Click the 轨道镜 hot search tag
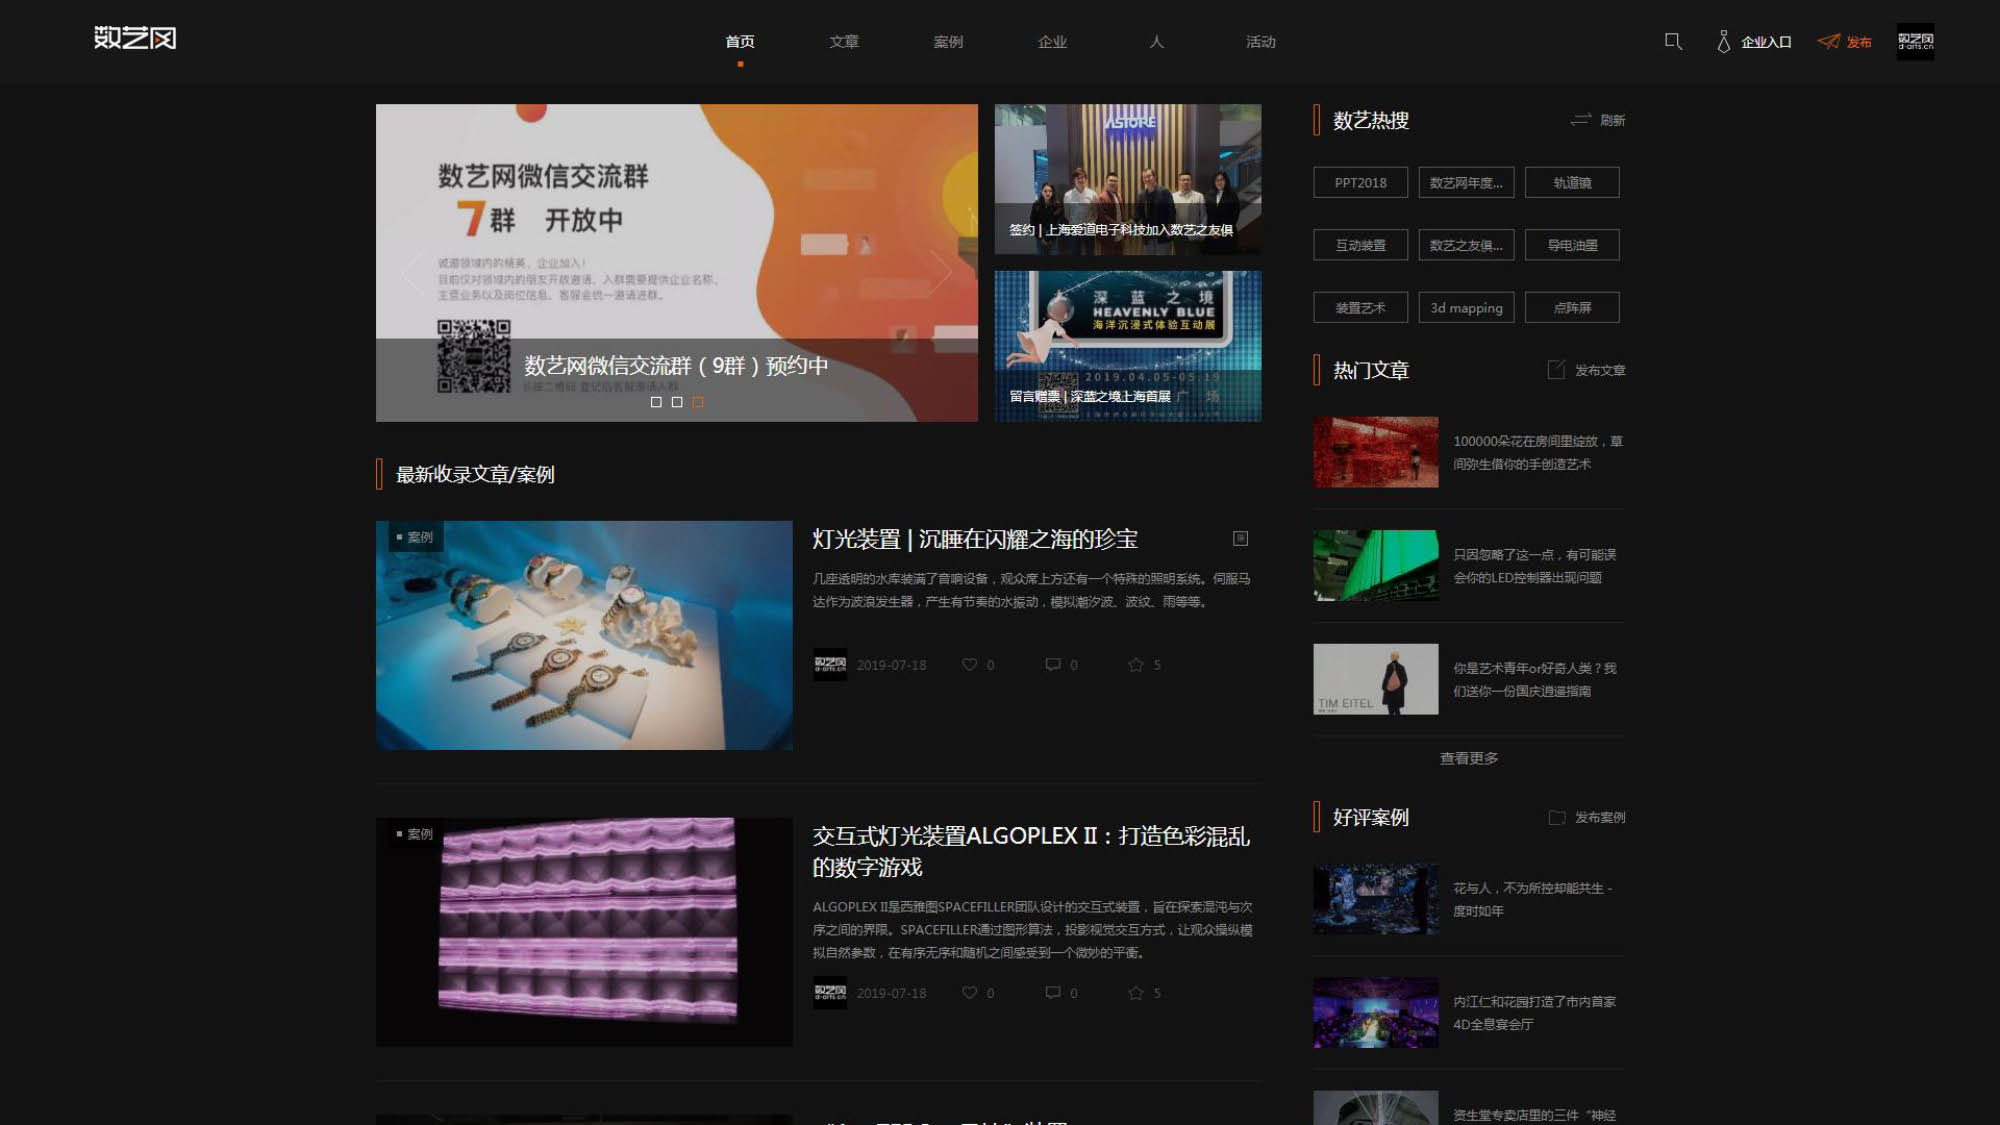Screen dimensions: 2000x1125 [x=1572, y=182]
